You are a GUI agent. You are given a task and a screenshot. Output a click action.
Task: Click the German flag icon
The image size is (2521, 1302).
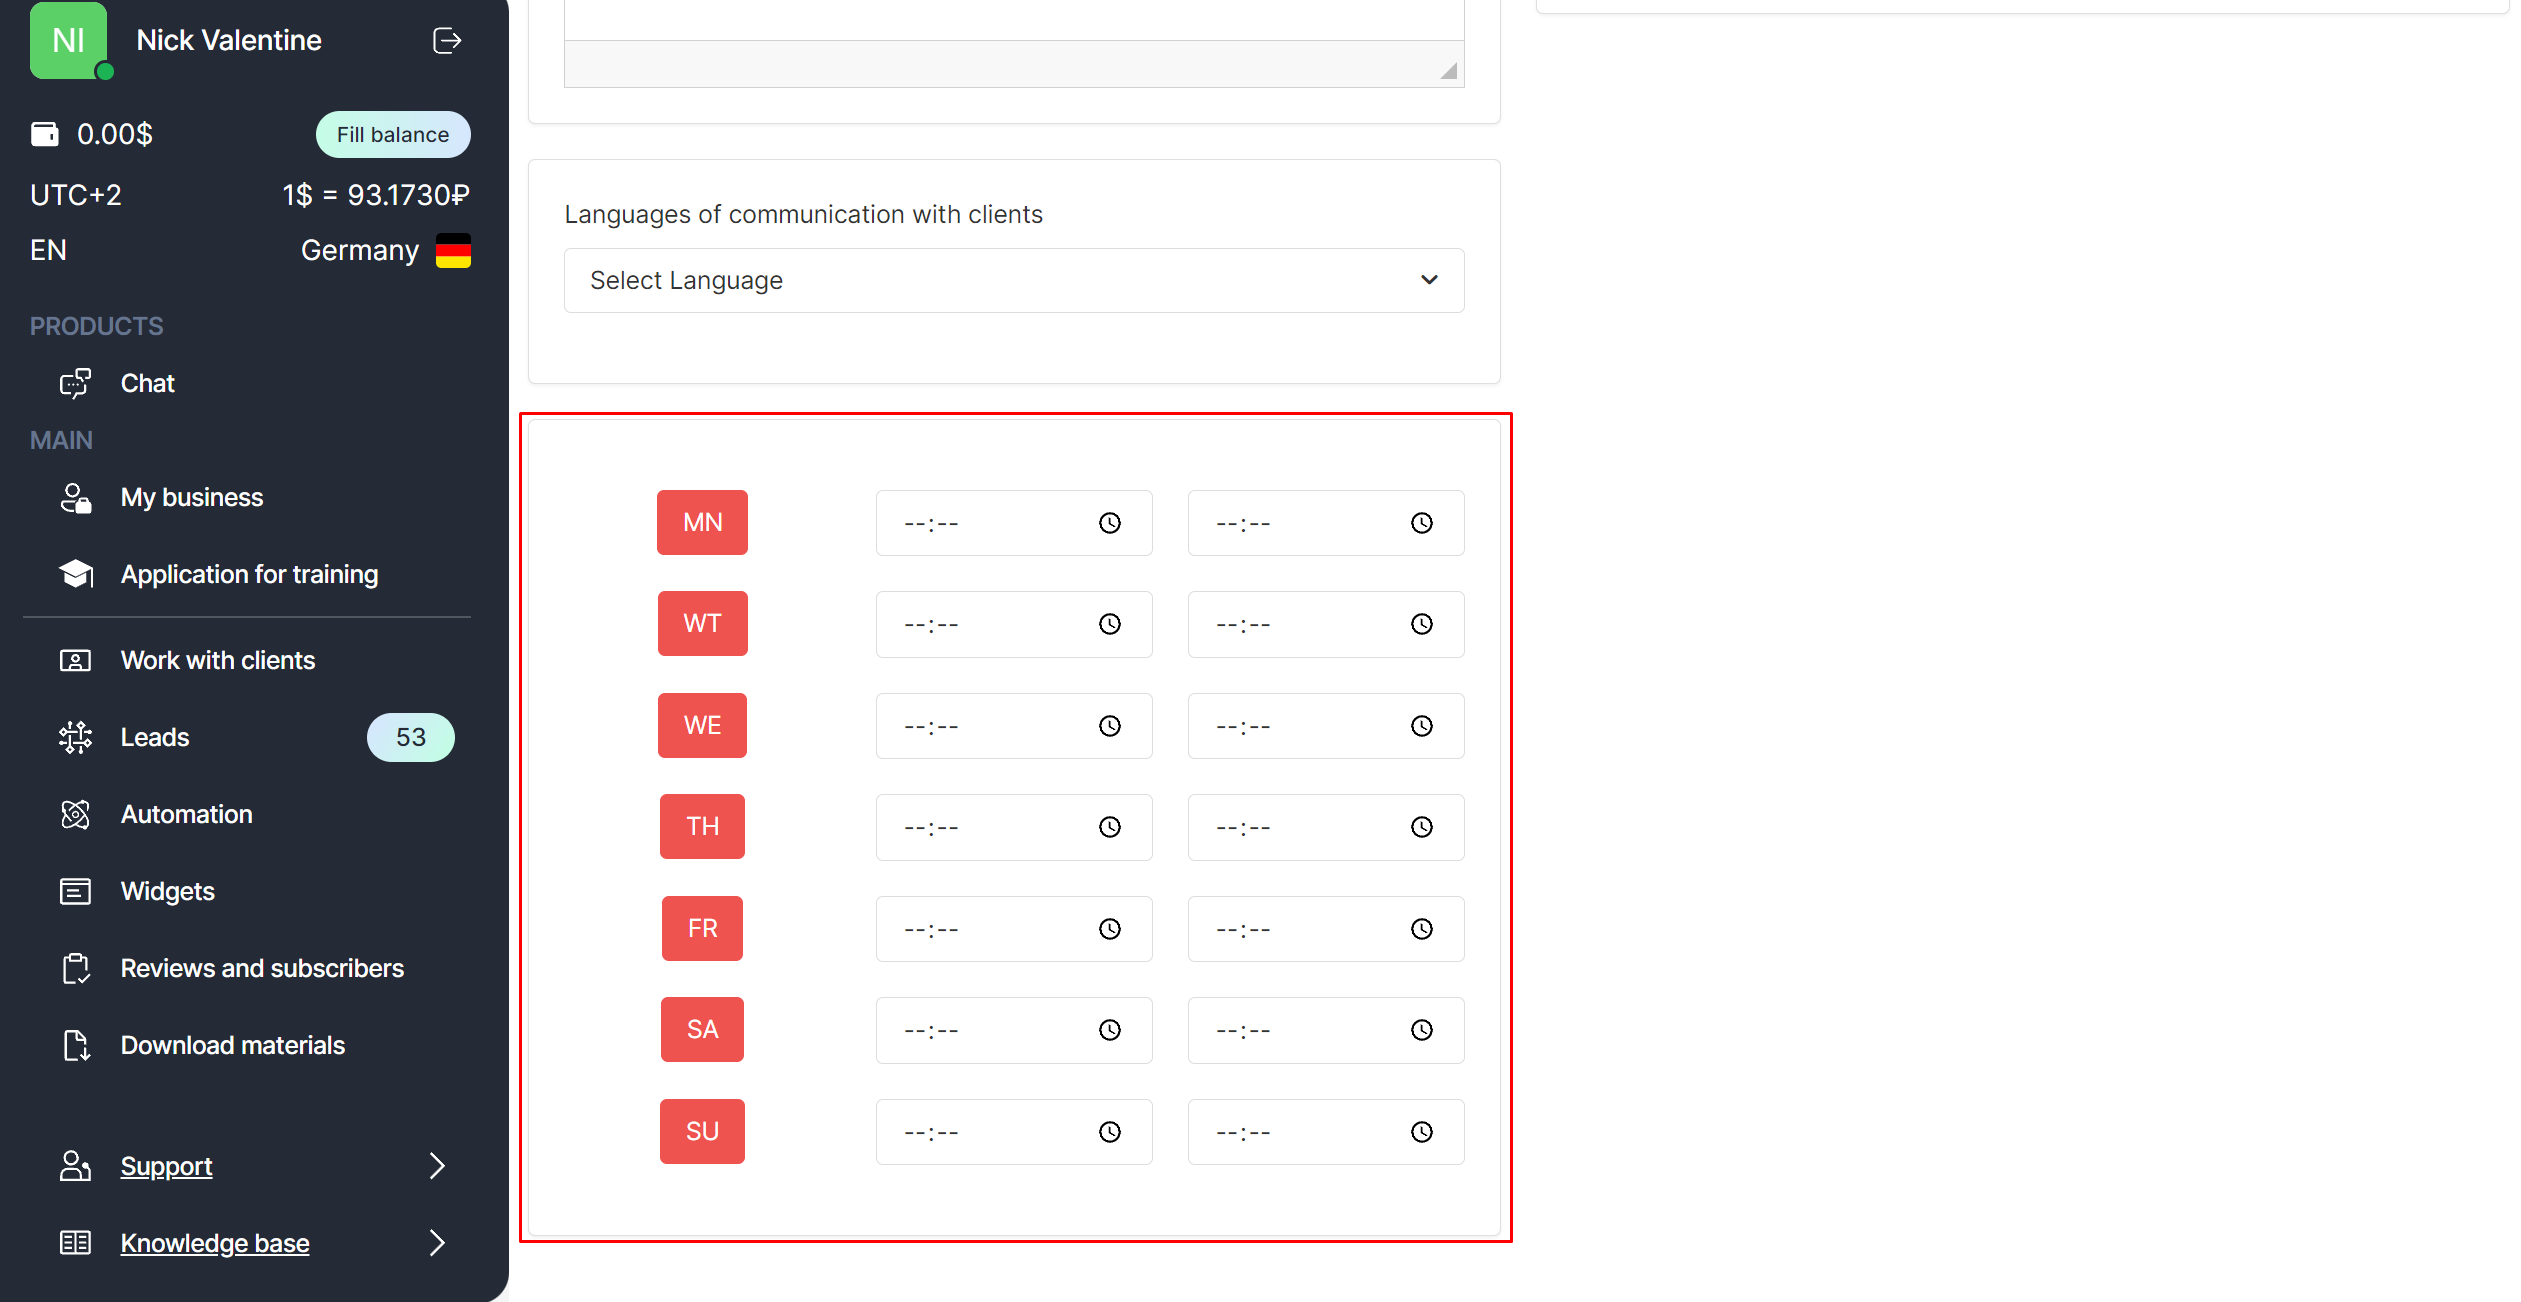pos(453,251)
